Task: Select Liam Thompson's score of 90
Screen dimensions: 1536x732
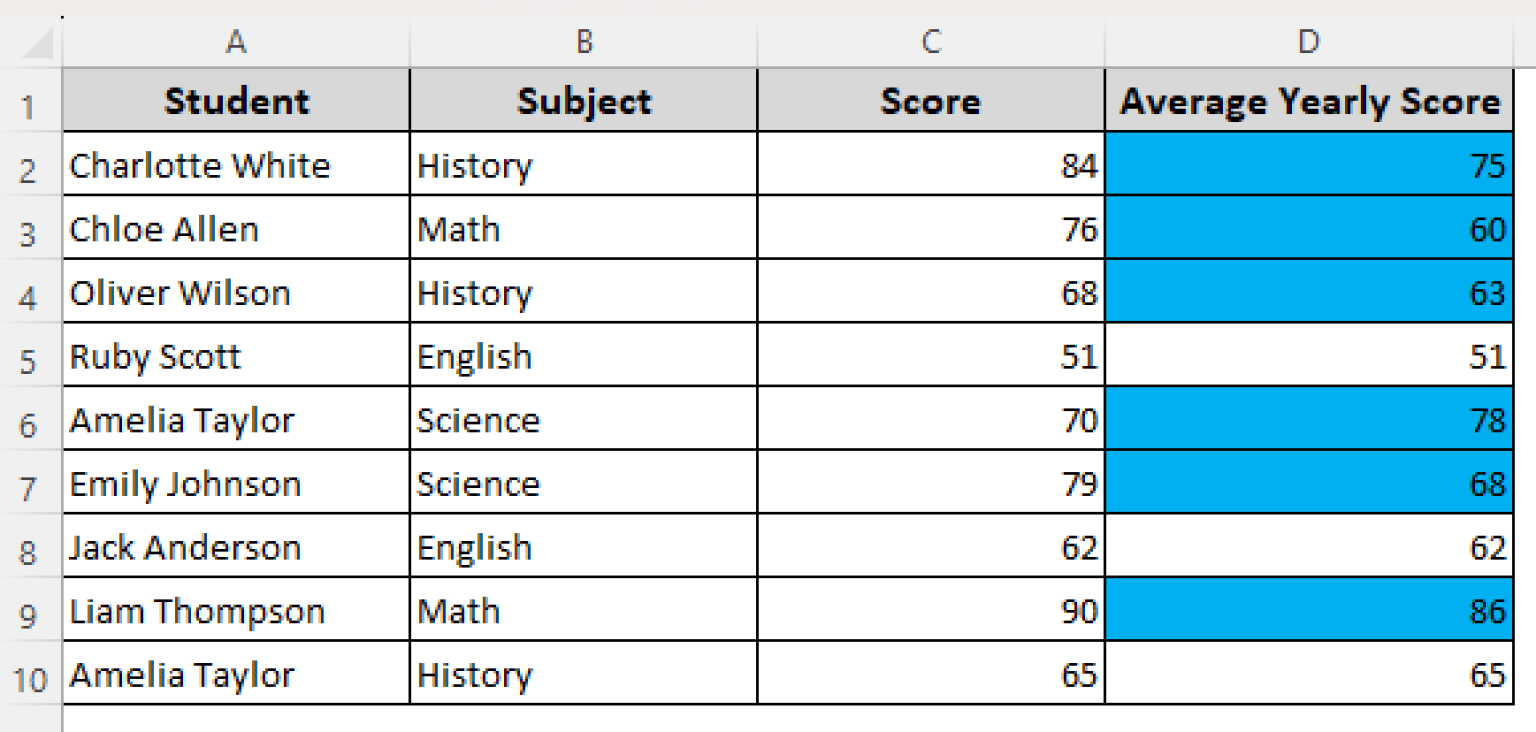Action: (930, 611)
